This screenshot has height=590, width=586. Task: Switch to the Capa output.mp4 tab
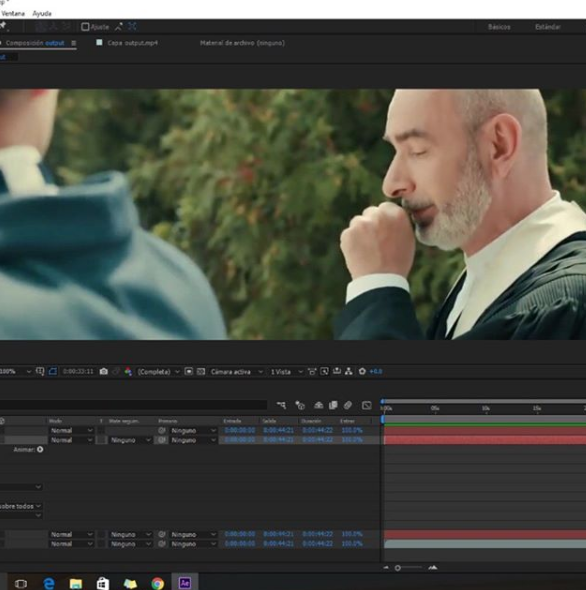tap(132, 43)
